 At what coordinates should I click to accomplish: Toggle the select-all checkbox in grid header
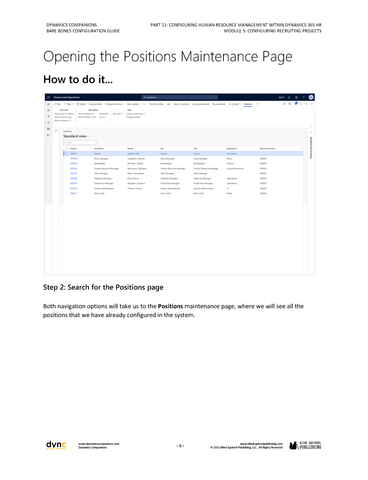pyautogui.click(x=66, y=149)
